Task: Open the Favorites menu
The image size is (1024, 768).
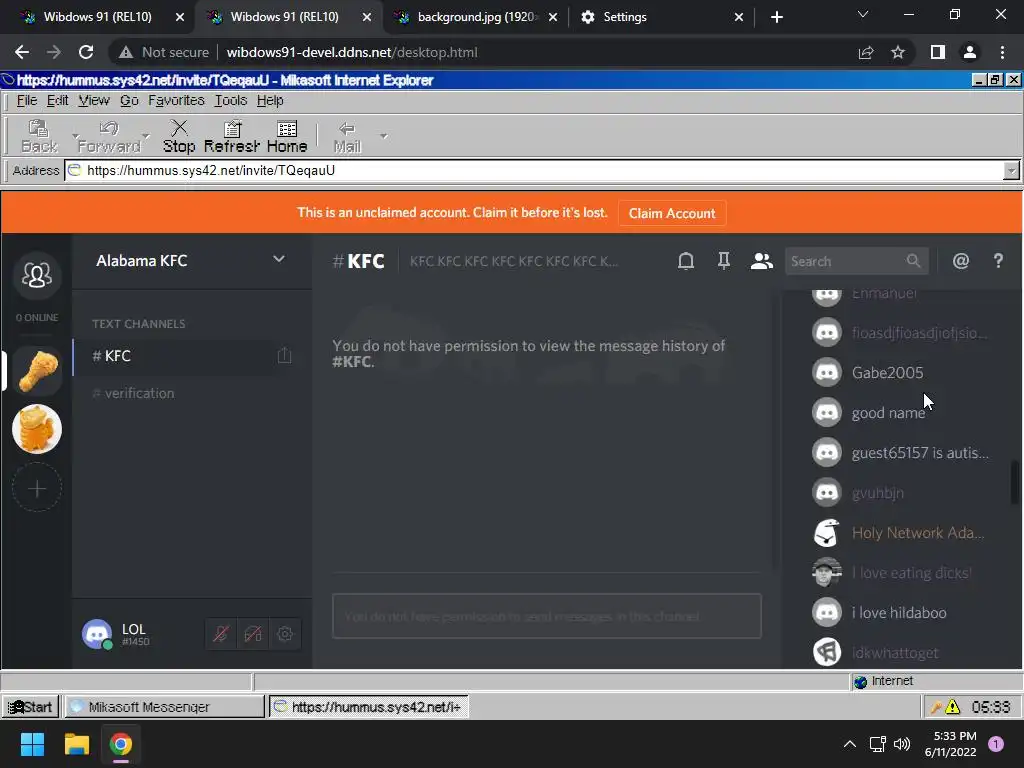Action: click(176, 101)
